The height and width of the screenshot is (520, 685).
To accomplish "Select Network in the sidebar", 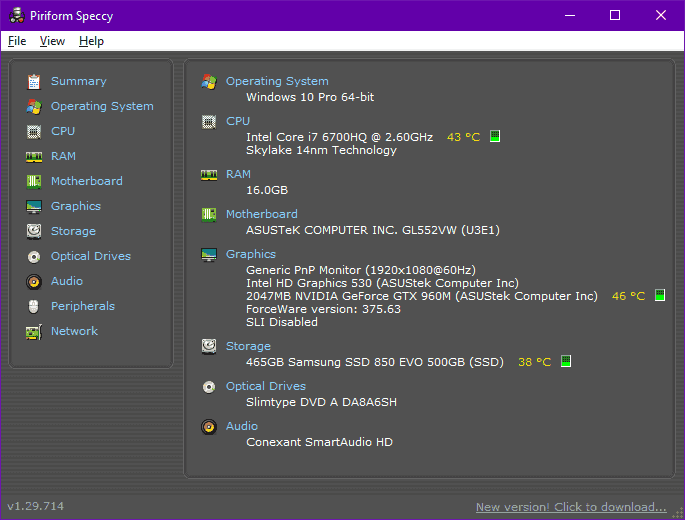I will [x=74, y=331].
